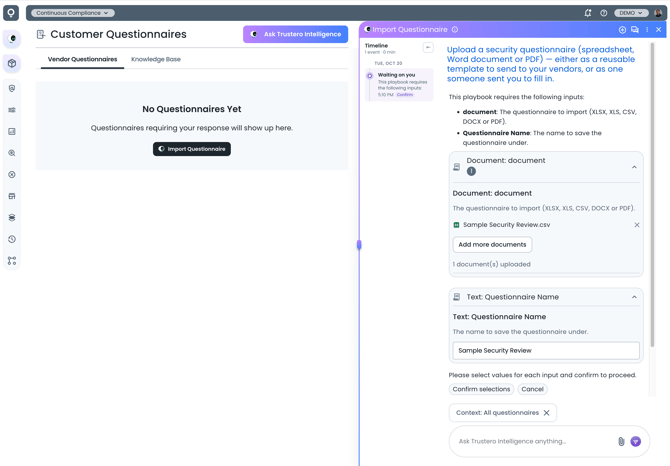Attach a file with the paperclip
The image size is (670, 466).
[621, 441]
